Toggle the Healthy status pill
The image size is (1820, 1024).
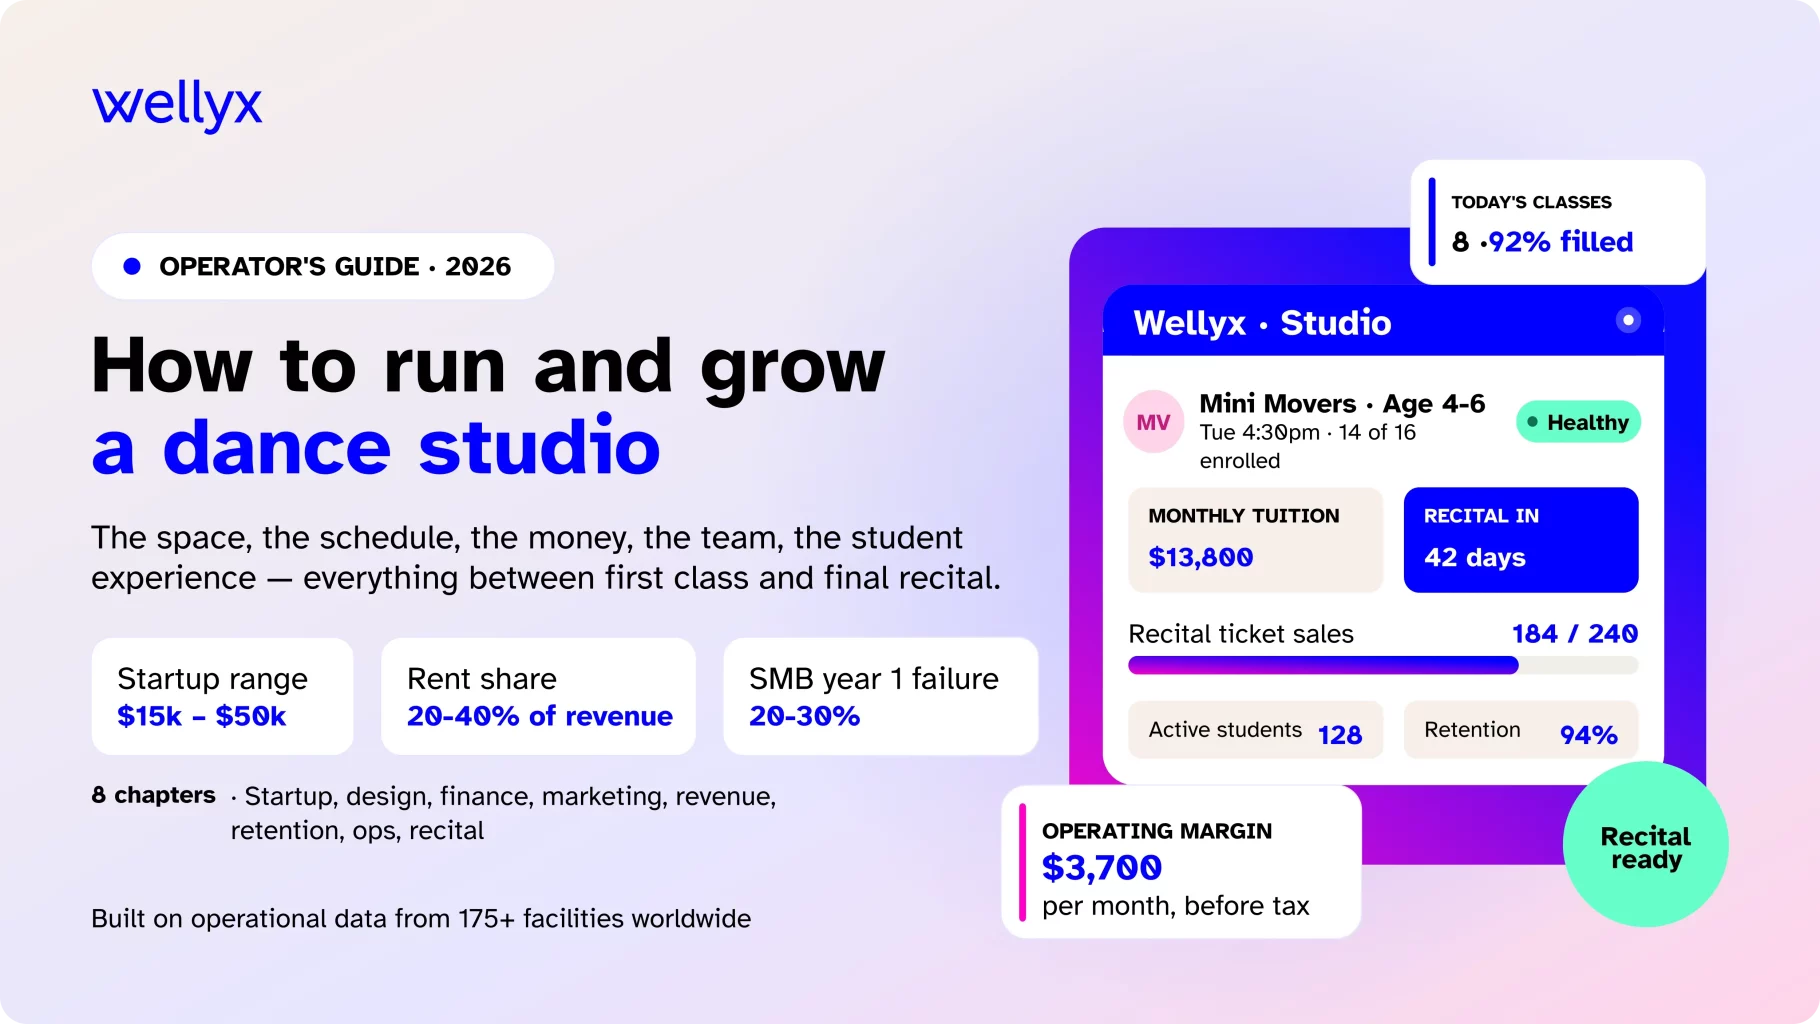(x=1578, y=422)
